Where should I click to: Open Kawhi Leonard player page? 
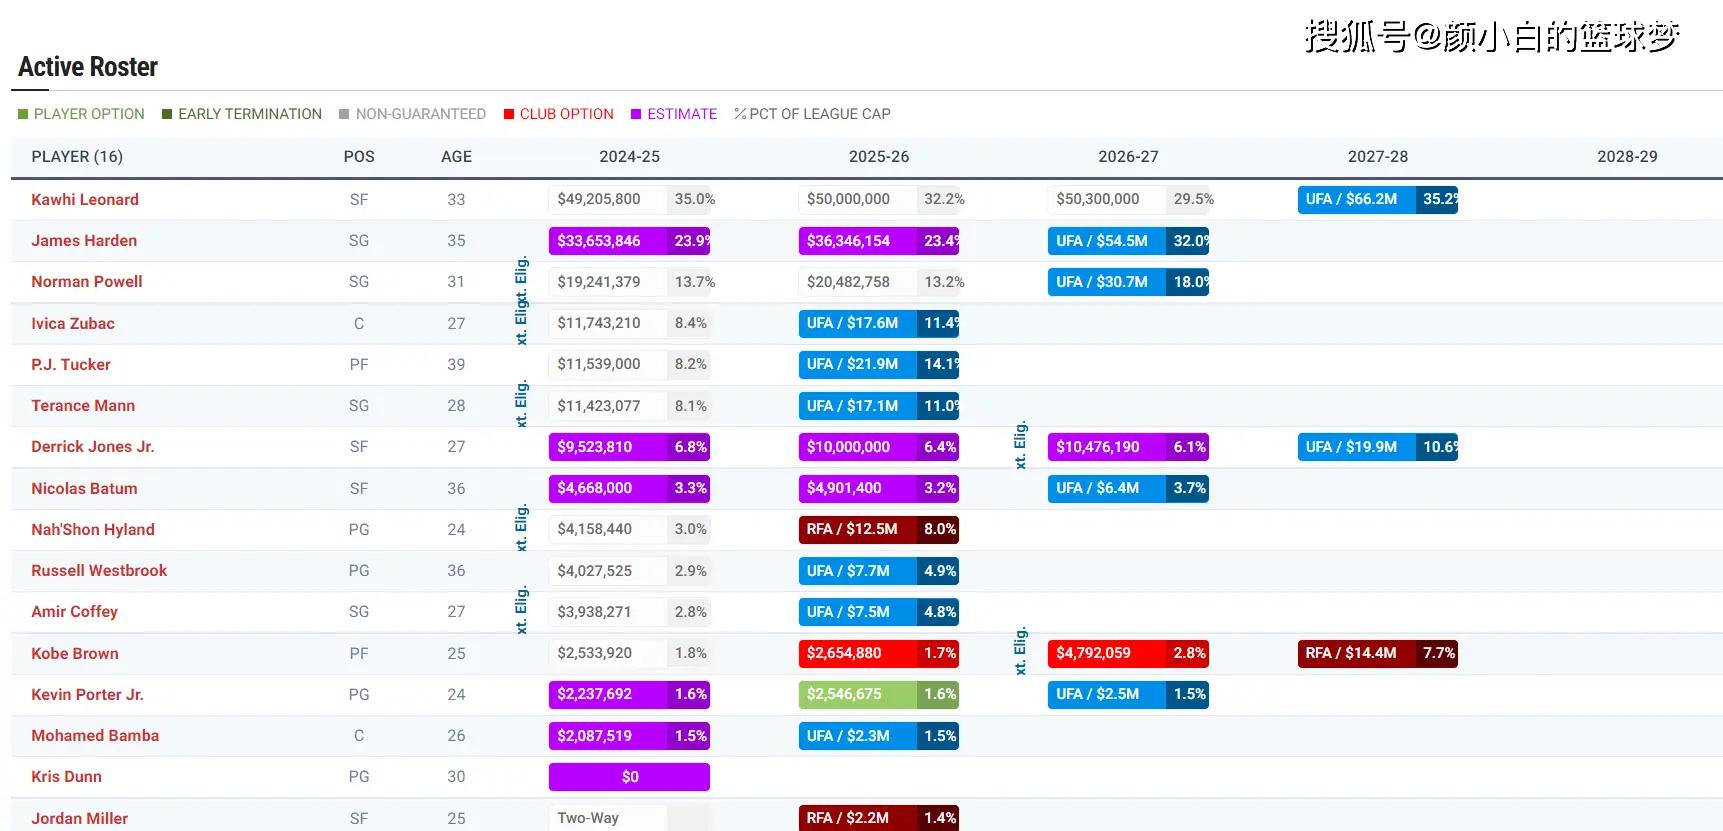point(85,199)
